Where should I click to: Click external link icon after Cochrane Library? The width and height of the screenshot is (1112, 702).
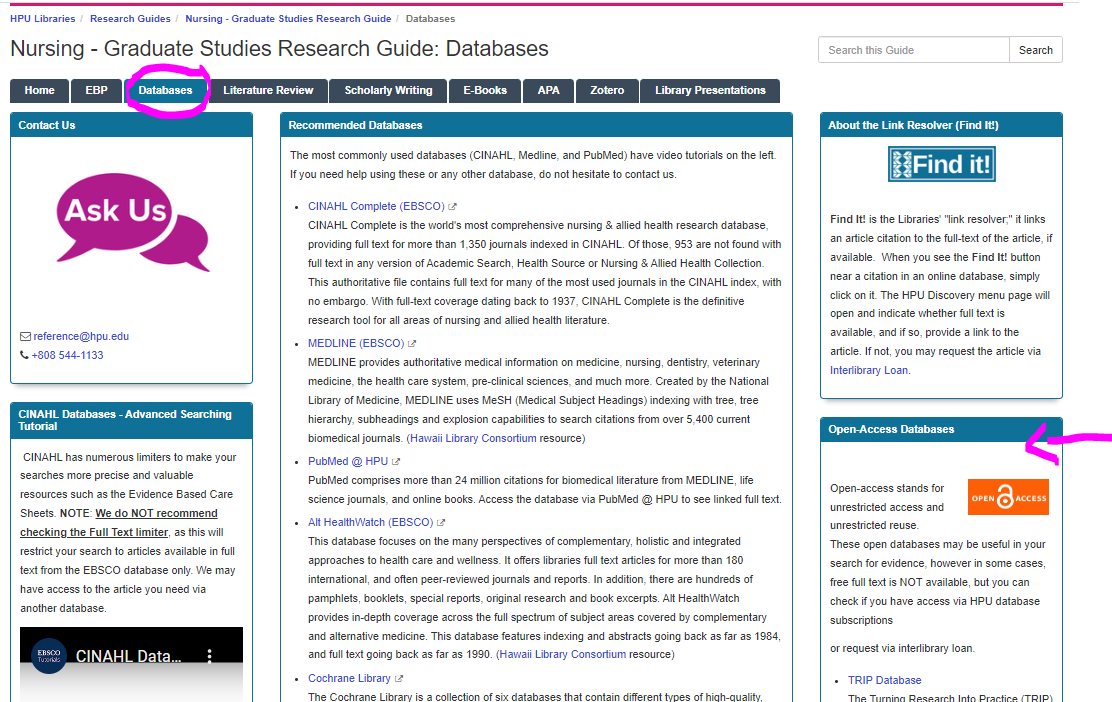click(399, 679)
